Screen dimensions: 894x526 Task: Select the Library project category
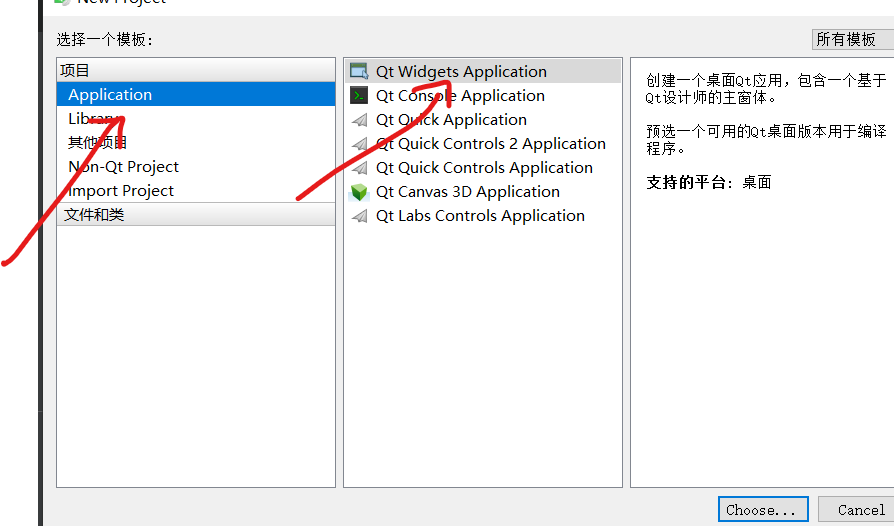coord(196,119)
